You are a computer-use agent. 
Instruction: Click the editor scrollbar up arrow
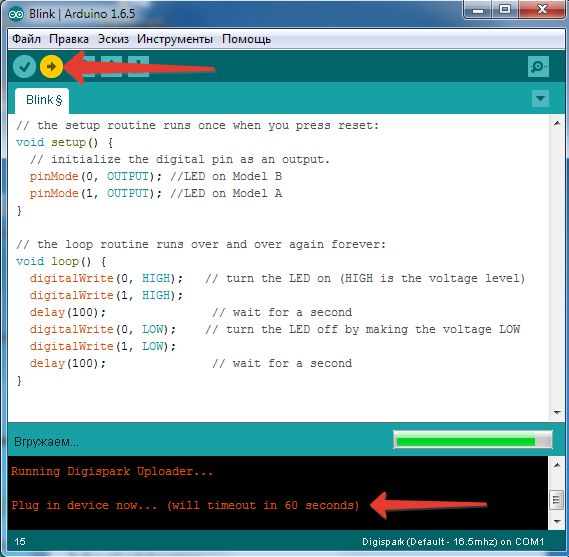tap(557, 123)
